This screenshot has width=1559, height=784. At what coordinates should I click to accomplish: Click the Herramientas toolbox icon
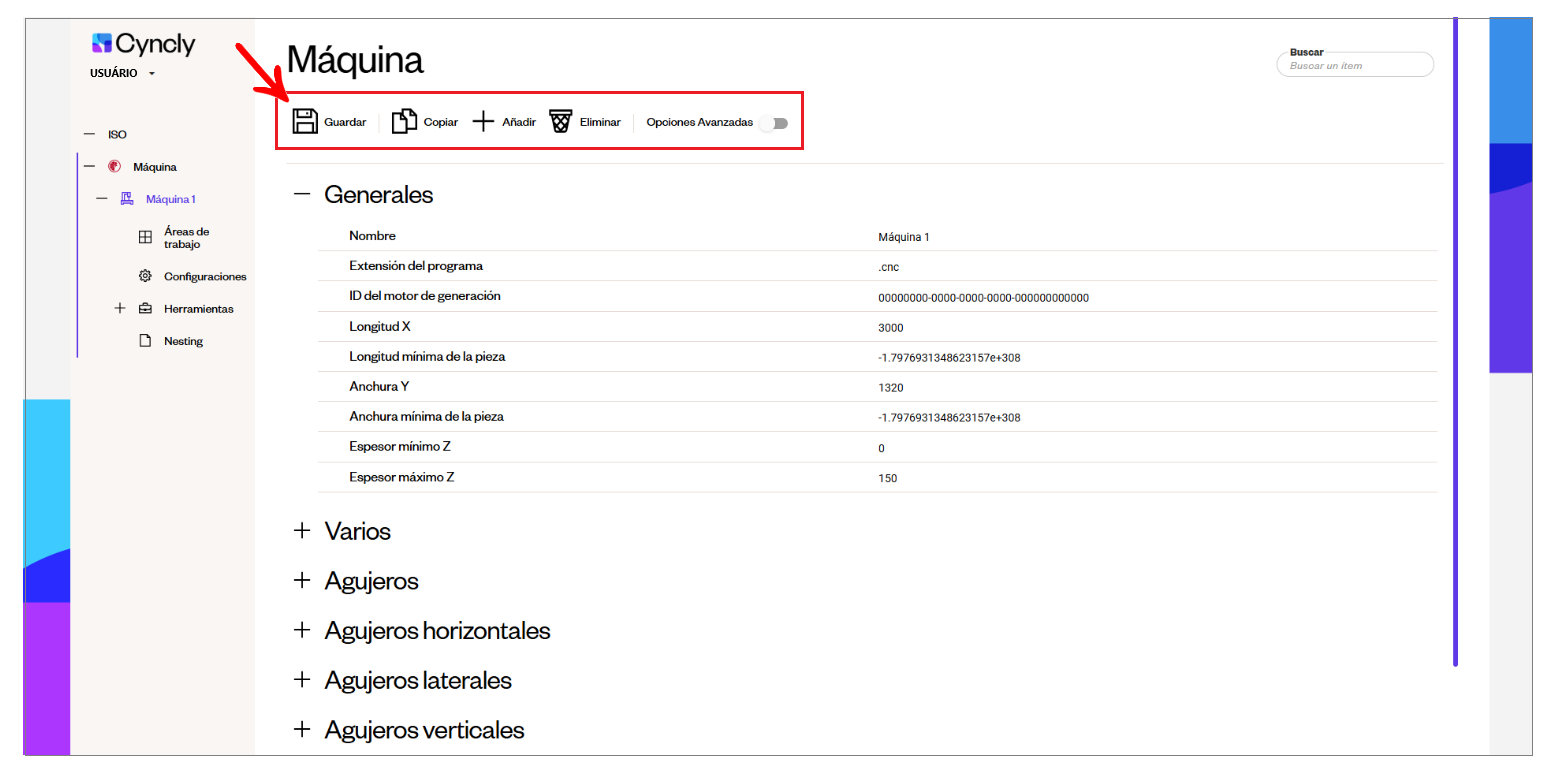click(x=145, y=309)
